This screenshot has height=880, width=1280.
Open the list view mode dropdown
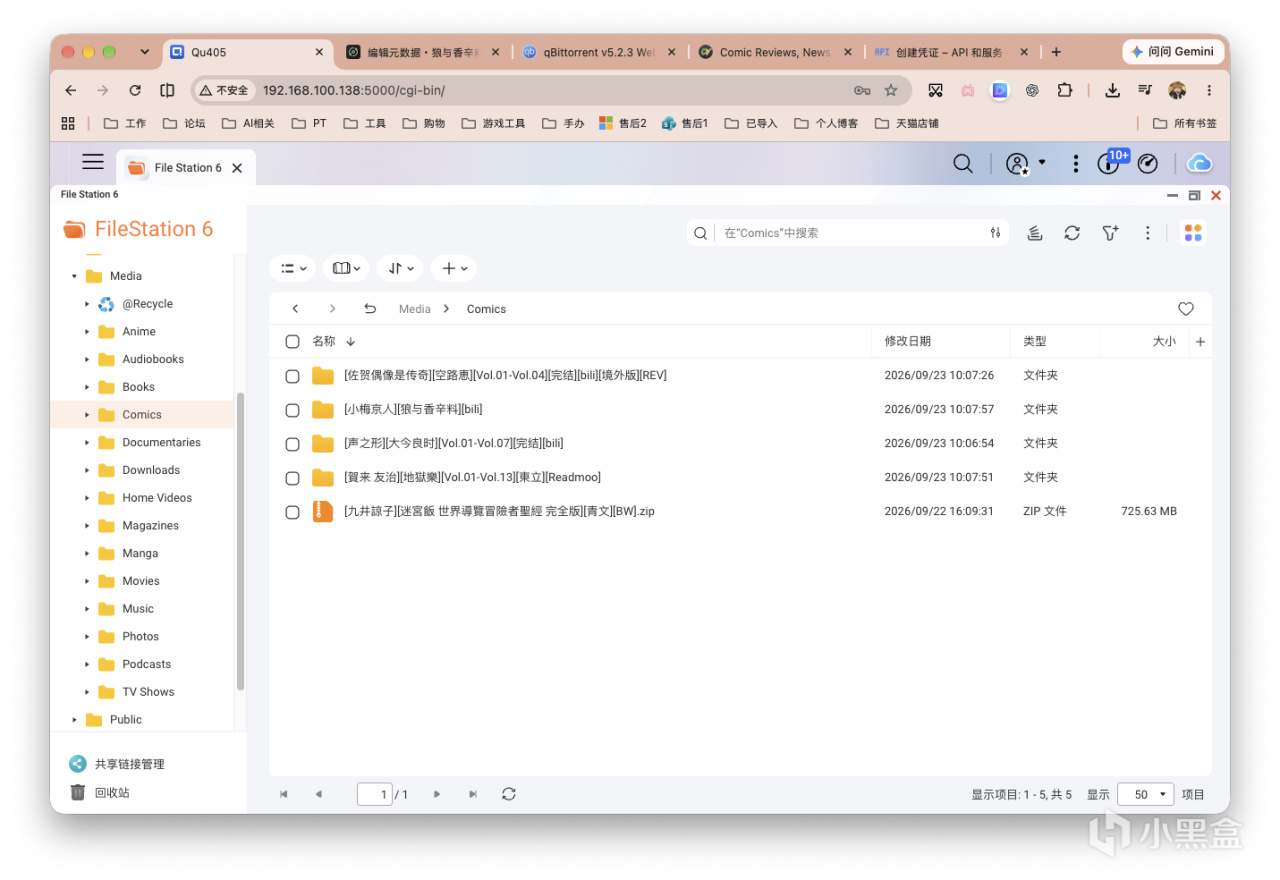pos(293,268)
